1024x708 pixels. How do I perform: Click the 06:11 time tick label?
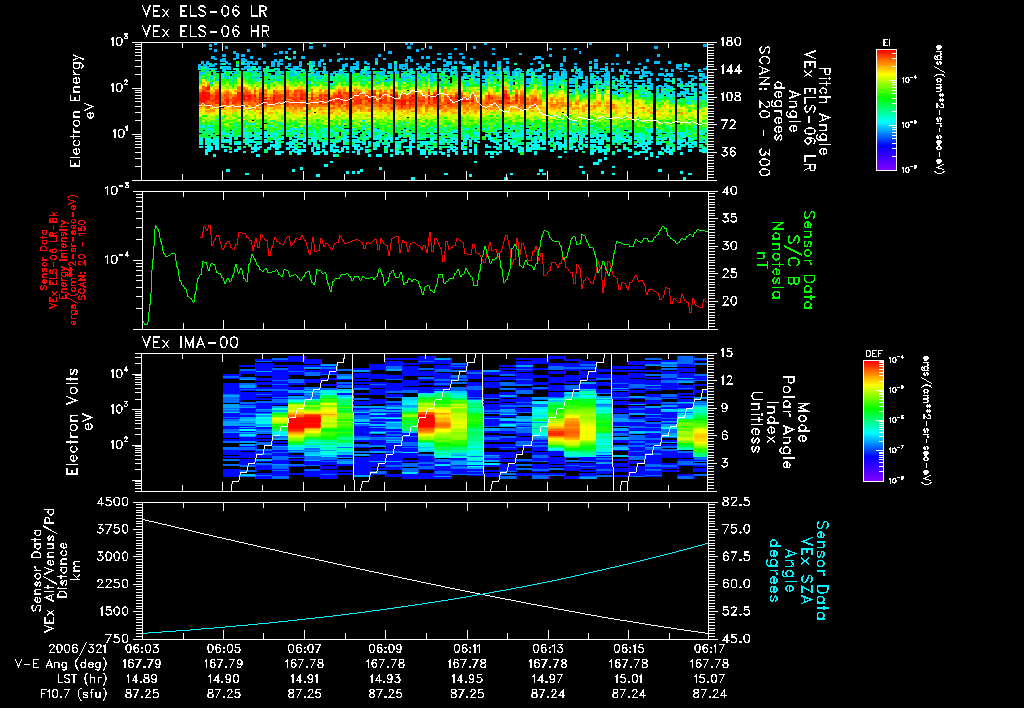coord(466,650)
